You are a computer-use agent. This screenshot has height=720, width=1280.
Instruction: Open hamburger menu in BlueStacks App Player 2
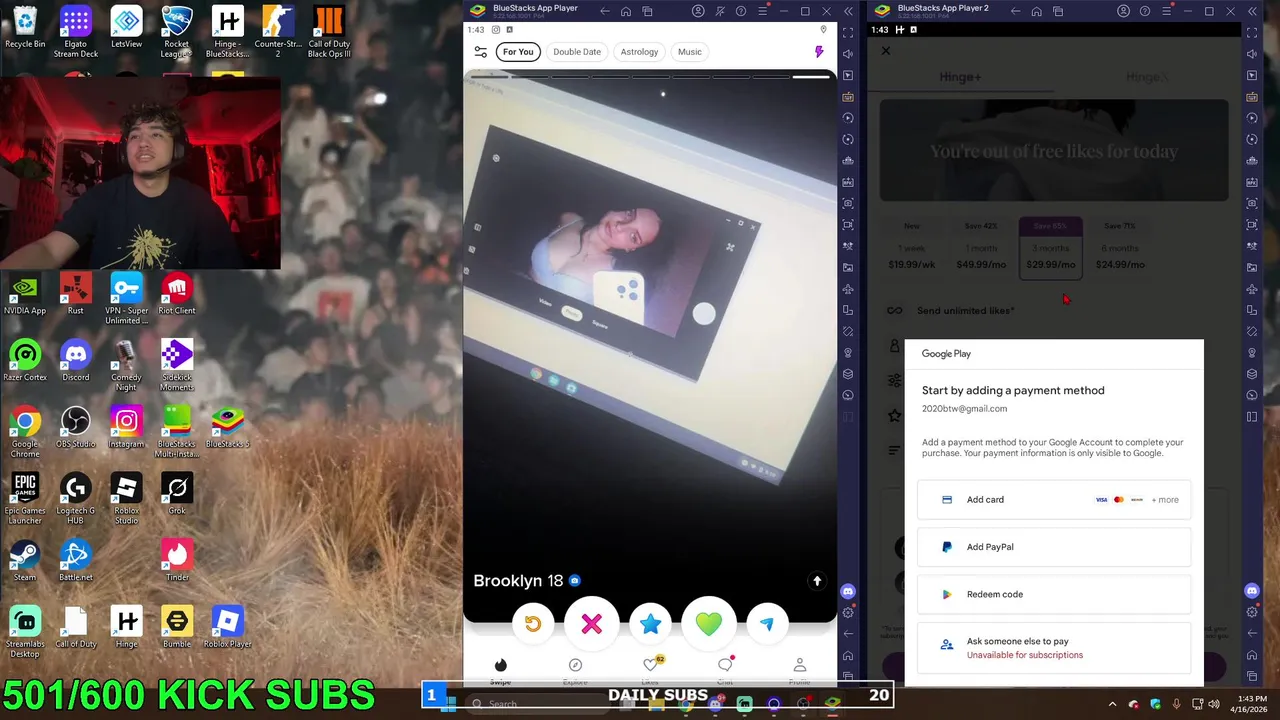1166,11
